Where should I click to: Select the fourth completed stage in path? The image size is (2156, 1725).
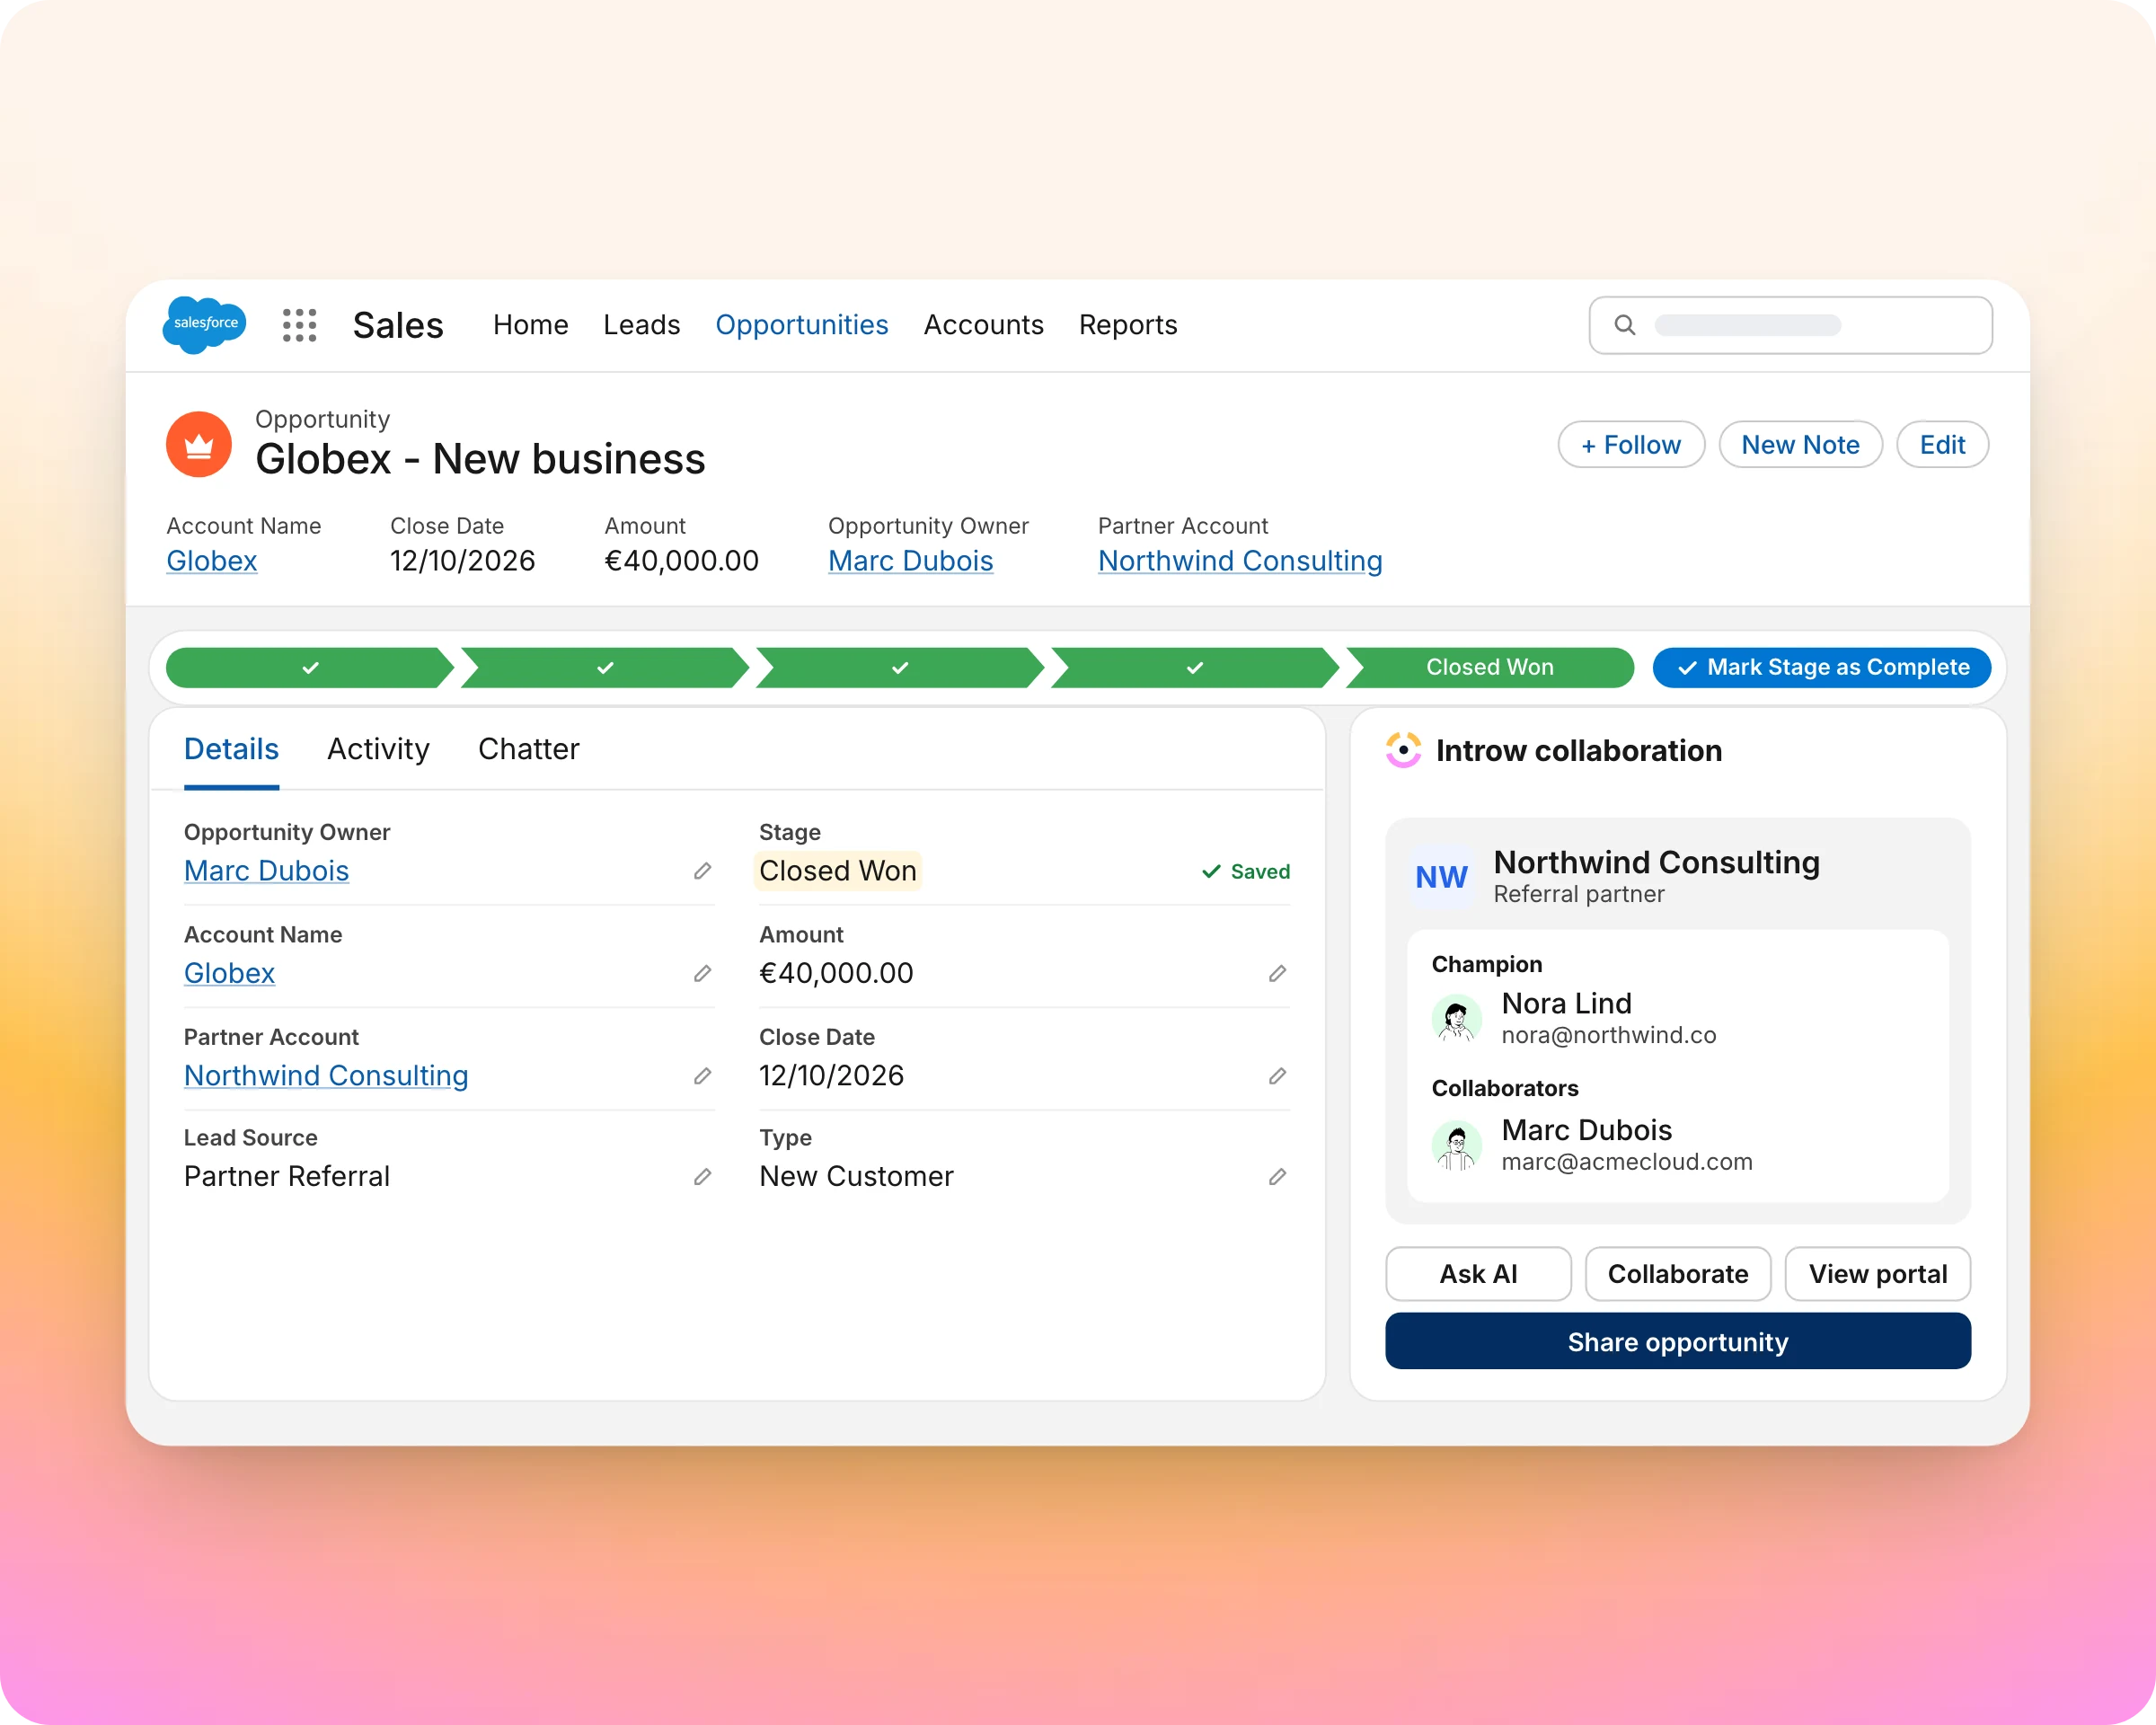click(x=1195, y=667)
